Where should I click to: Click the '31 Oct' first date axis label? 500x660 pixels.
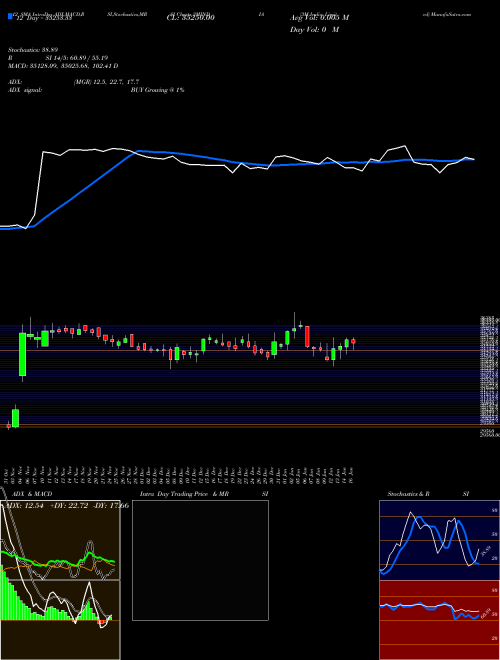click(8, 475)
